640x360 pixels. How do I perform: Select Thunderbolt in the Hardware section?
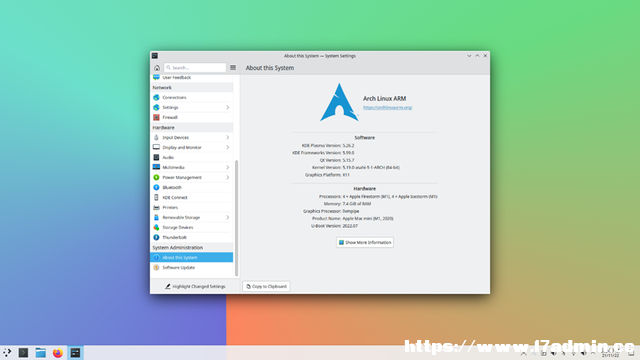[192, 238]
